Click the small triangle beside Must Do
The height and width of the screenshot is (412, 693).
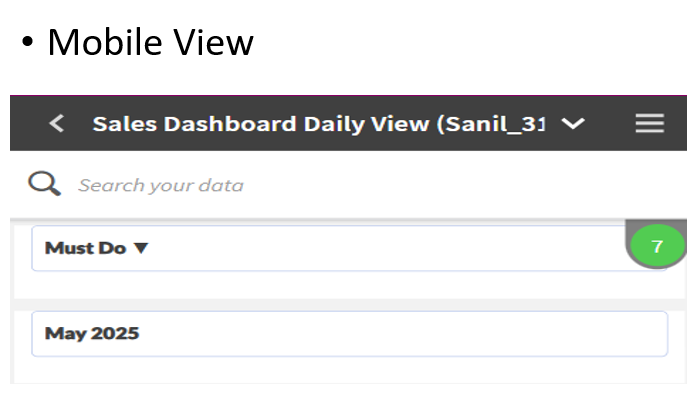(x=140, y=248)
